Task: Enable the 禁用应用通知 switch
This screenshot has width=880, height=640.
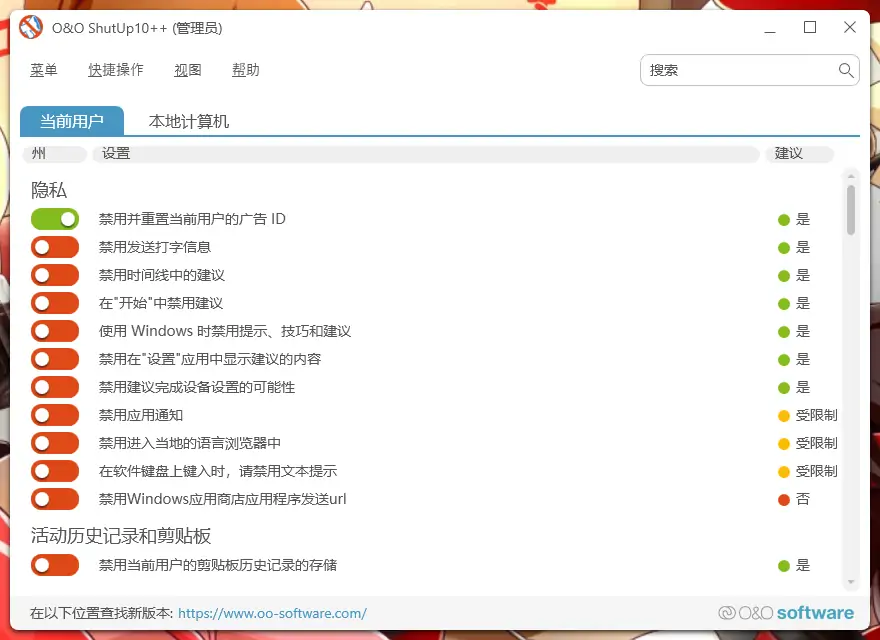Action: click(55, 415)
